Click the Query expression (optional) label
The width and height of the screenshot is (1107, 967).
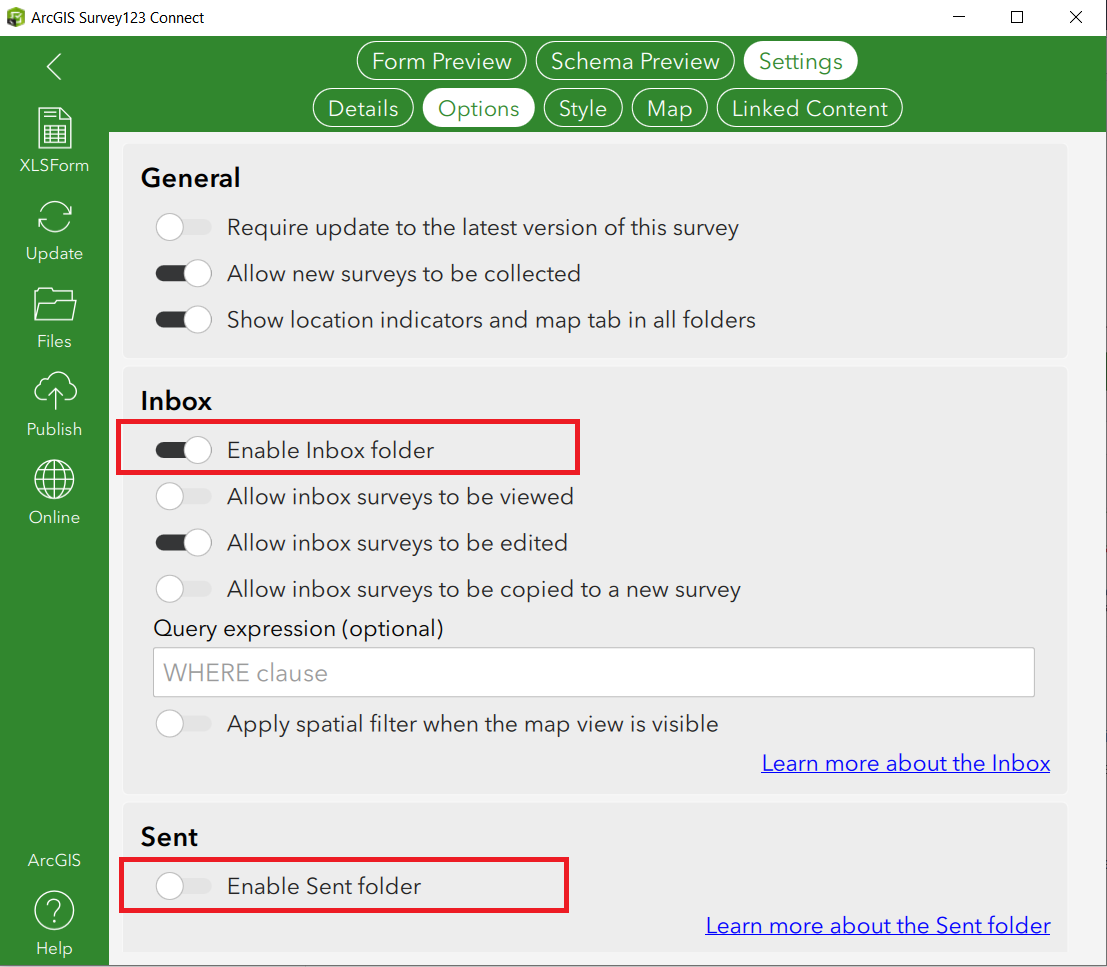(299, 628)
